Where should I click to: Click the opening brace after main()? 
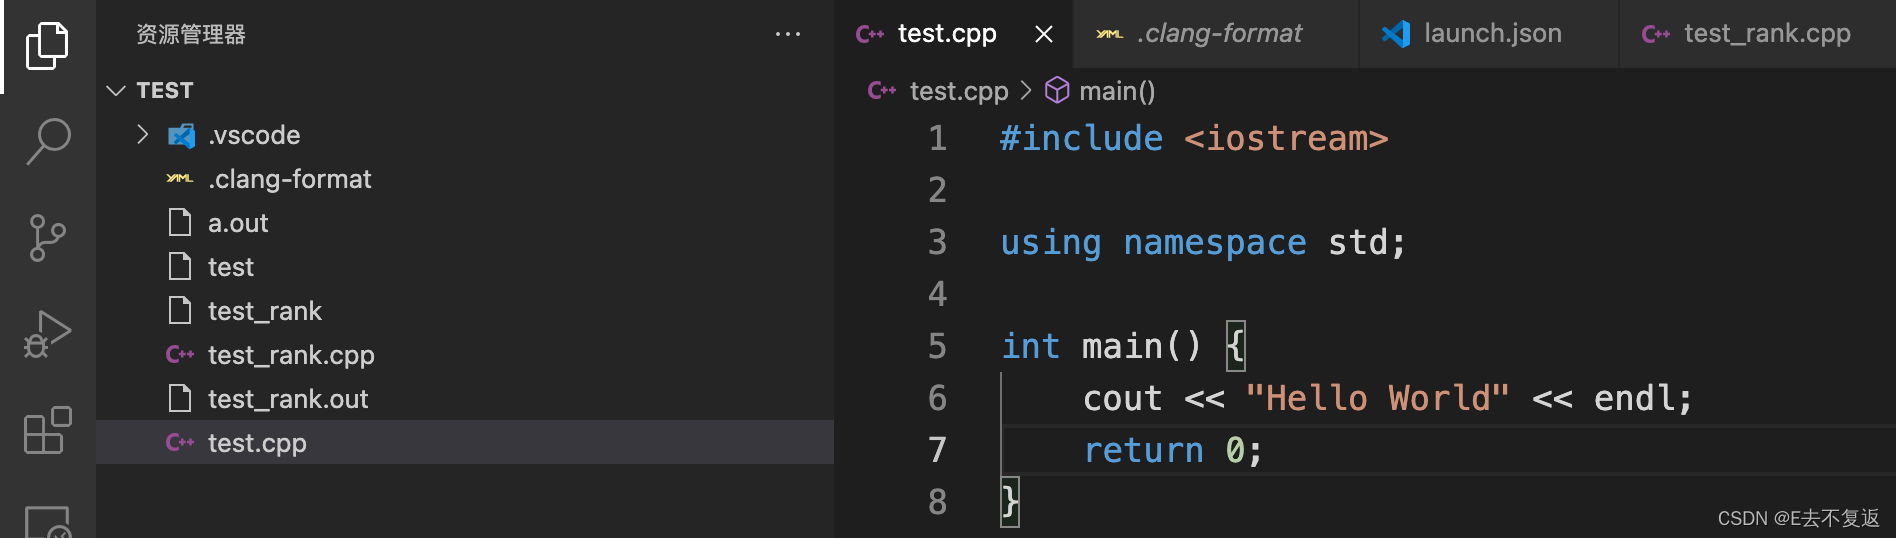pyautogui.click(x=1236, y=346)
